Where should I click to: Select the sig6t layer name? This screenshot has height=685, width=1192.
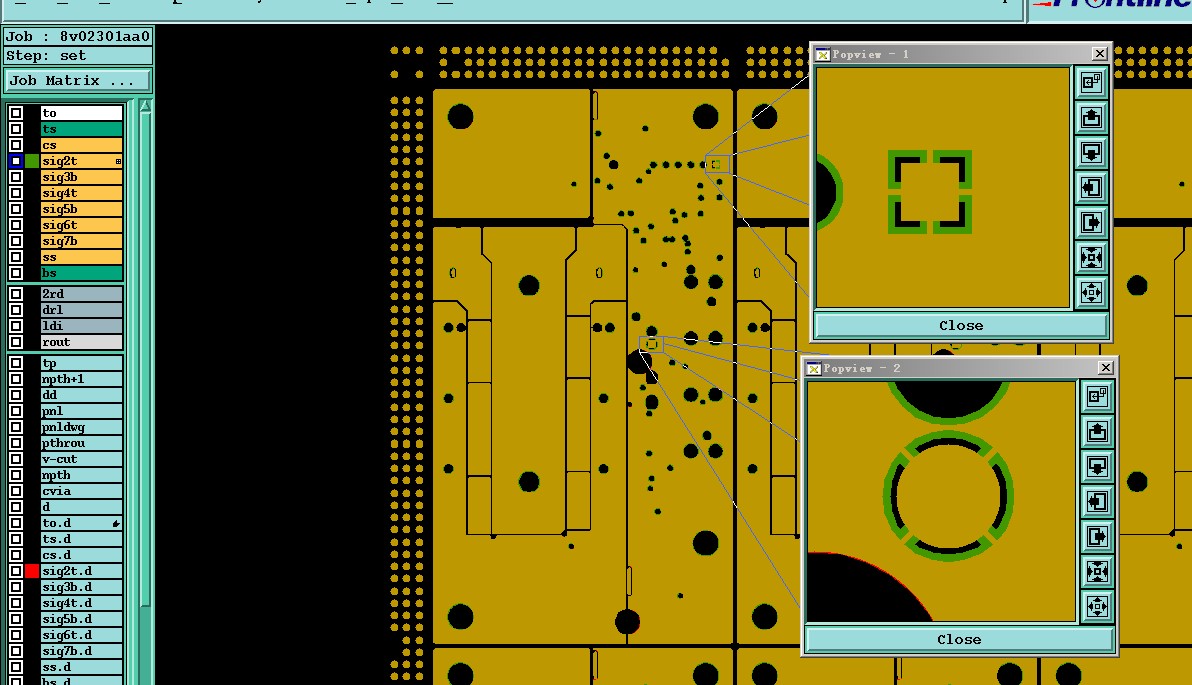[81, 225]
